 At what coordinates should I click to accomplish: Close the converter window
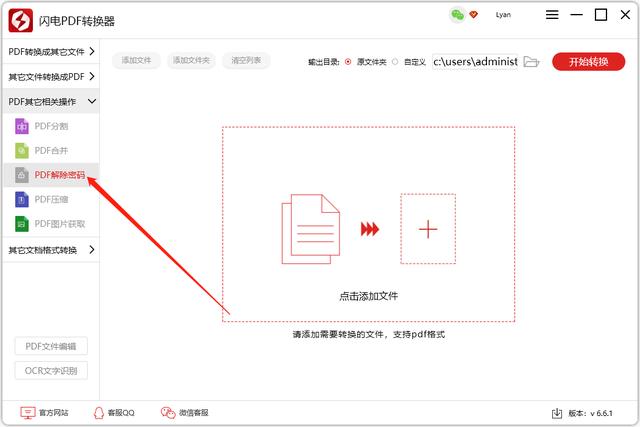(625, 15)
